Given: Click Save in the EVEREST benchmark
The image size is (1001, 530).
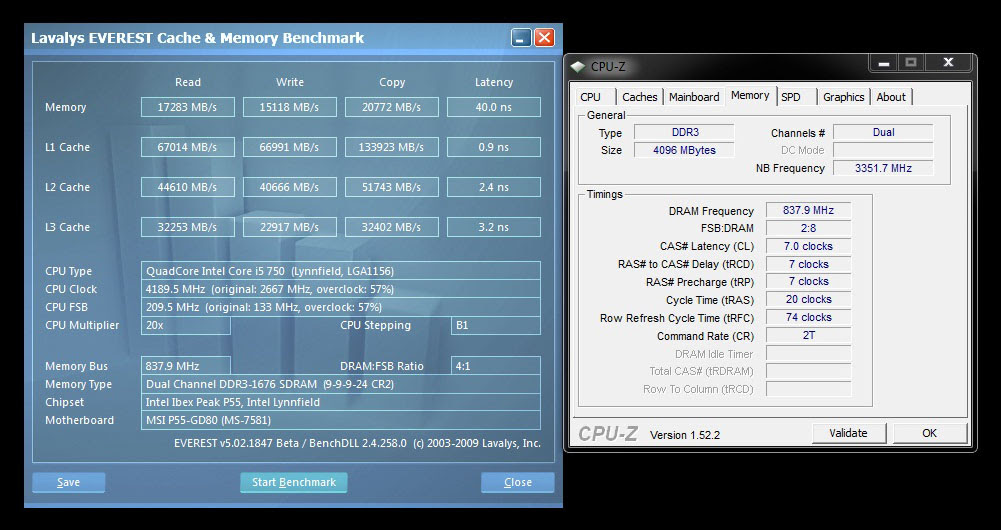Looking at the screenshot, I should tap(68, 482).
